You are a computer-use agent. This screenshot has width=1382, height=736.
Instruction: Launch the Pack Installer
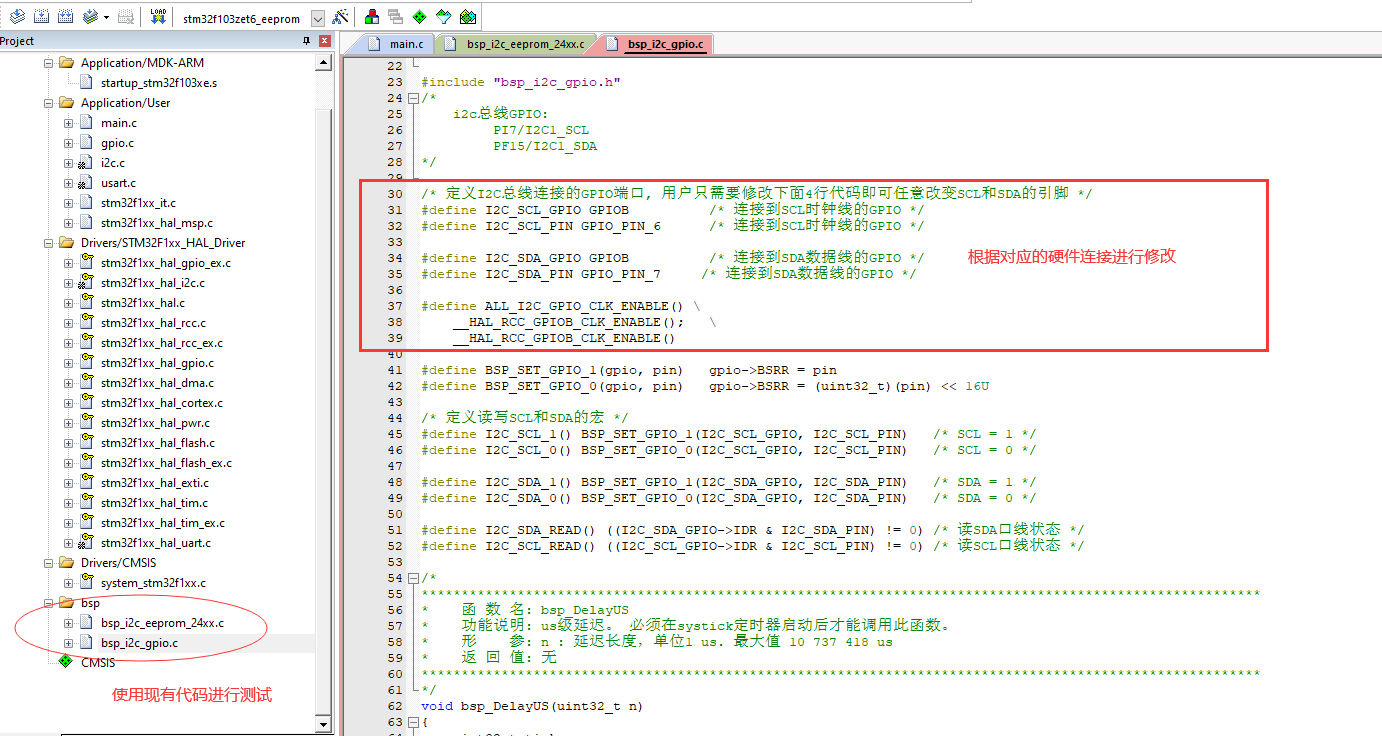pyautogui.click(x=468, y=15)
